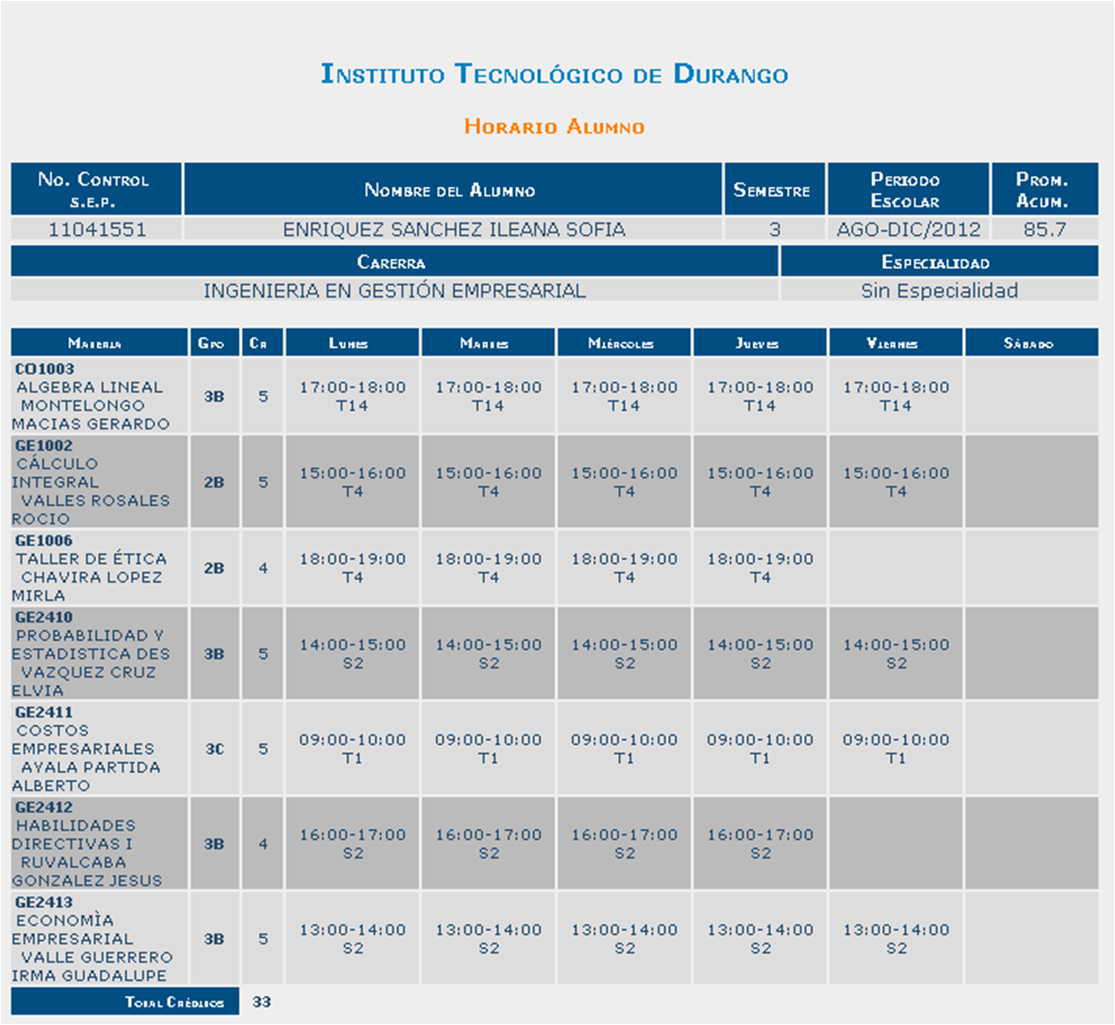Select the period value AGO-DIC/2012

click(908, 229)
